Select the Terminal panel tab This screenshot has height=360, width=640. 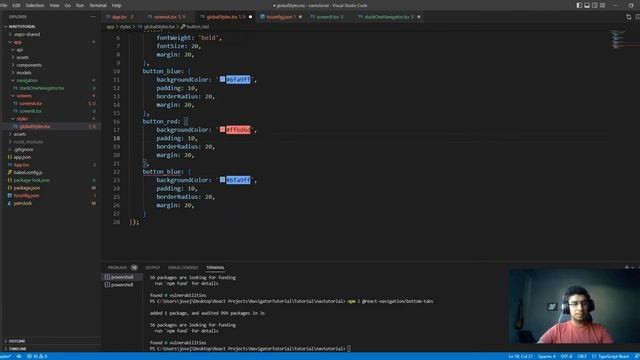[215, 268]
